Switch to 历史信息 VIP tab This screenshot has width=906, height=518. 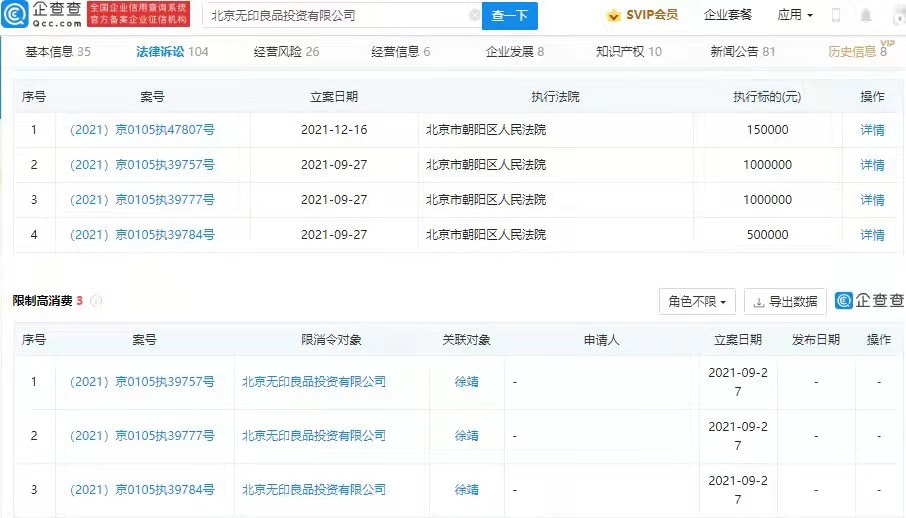point(860,50)
